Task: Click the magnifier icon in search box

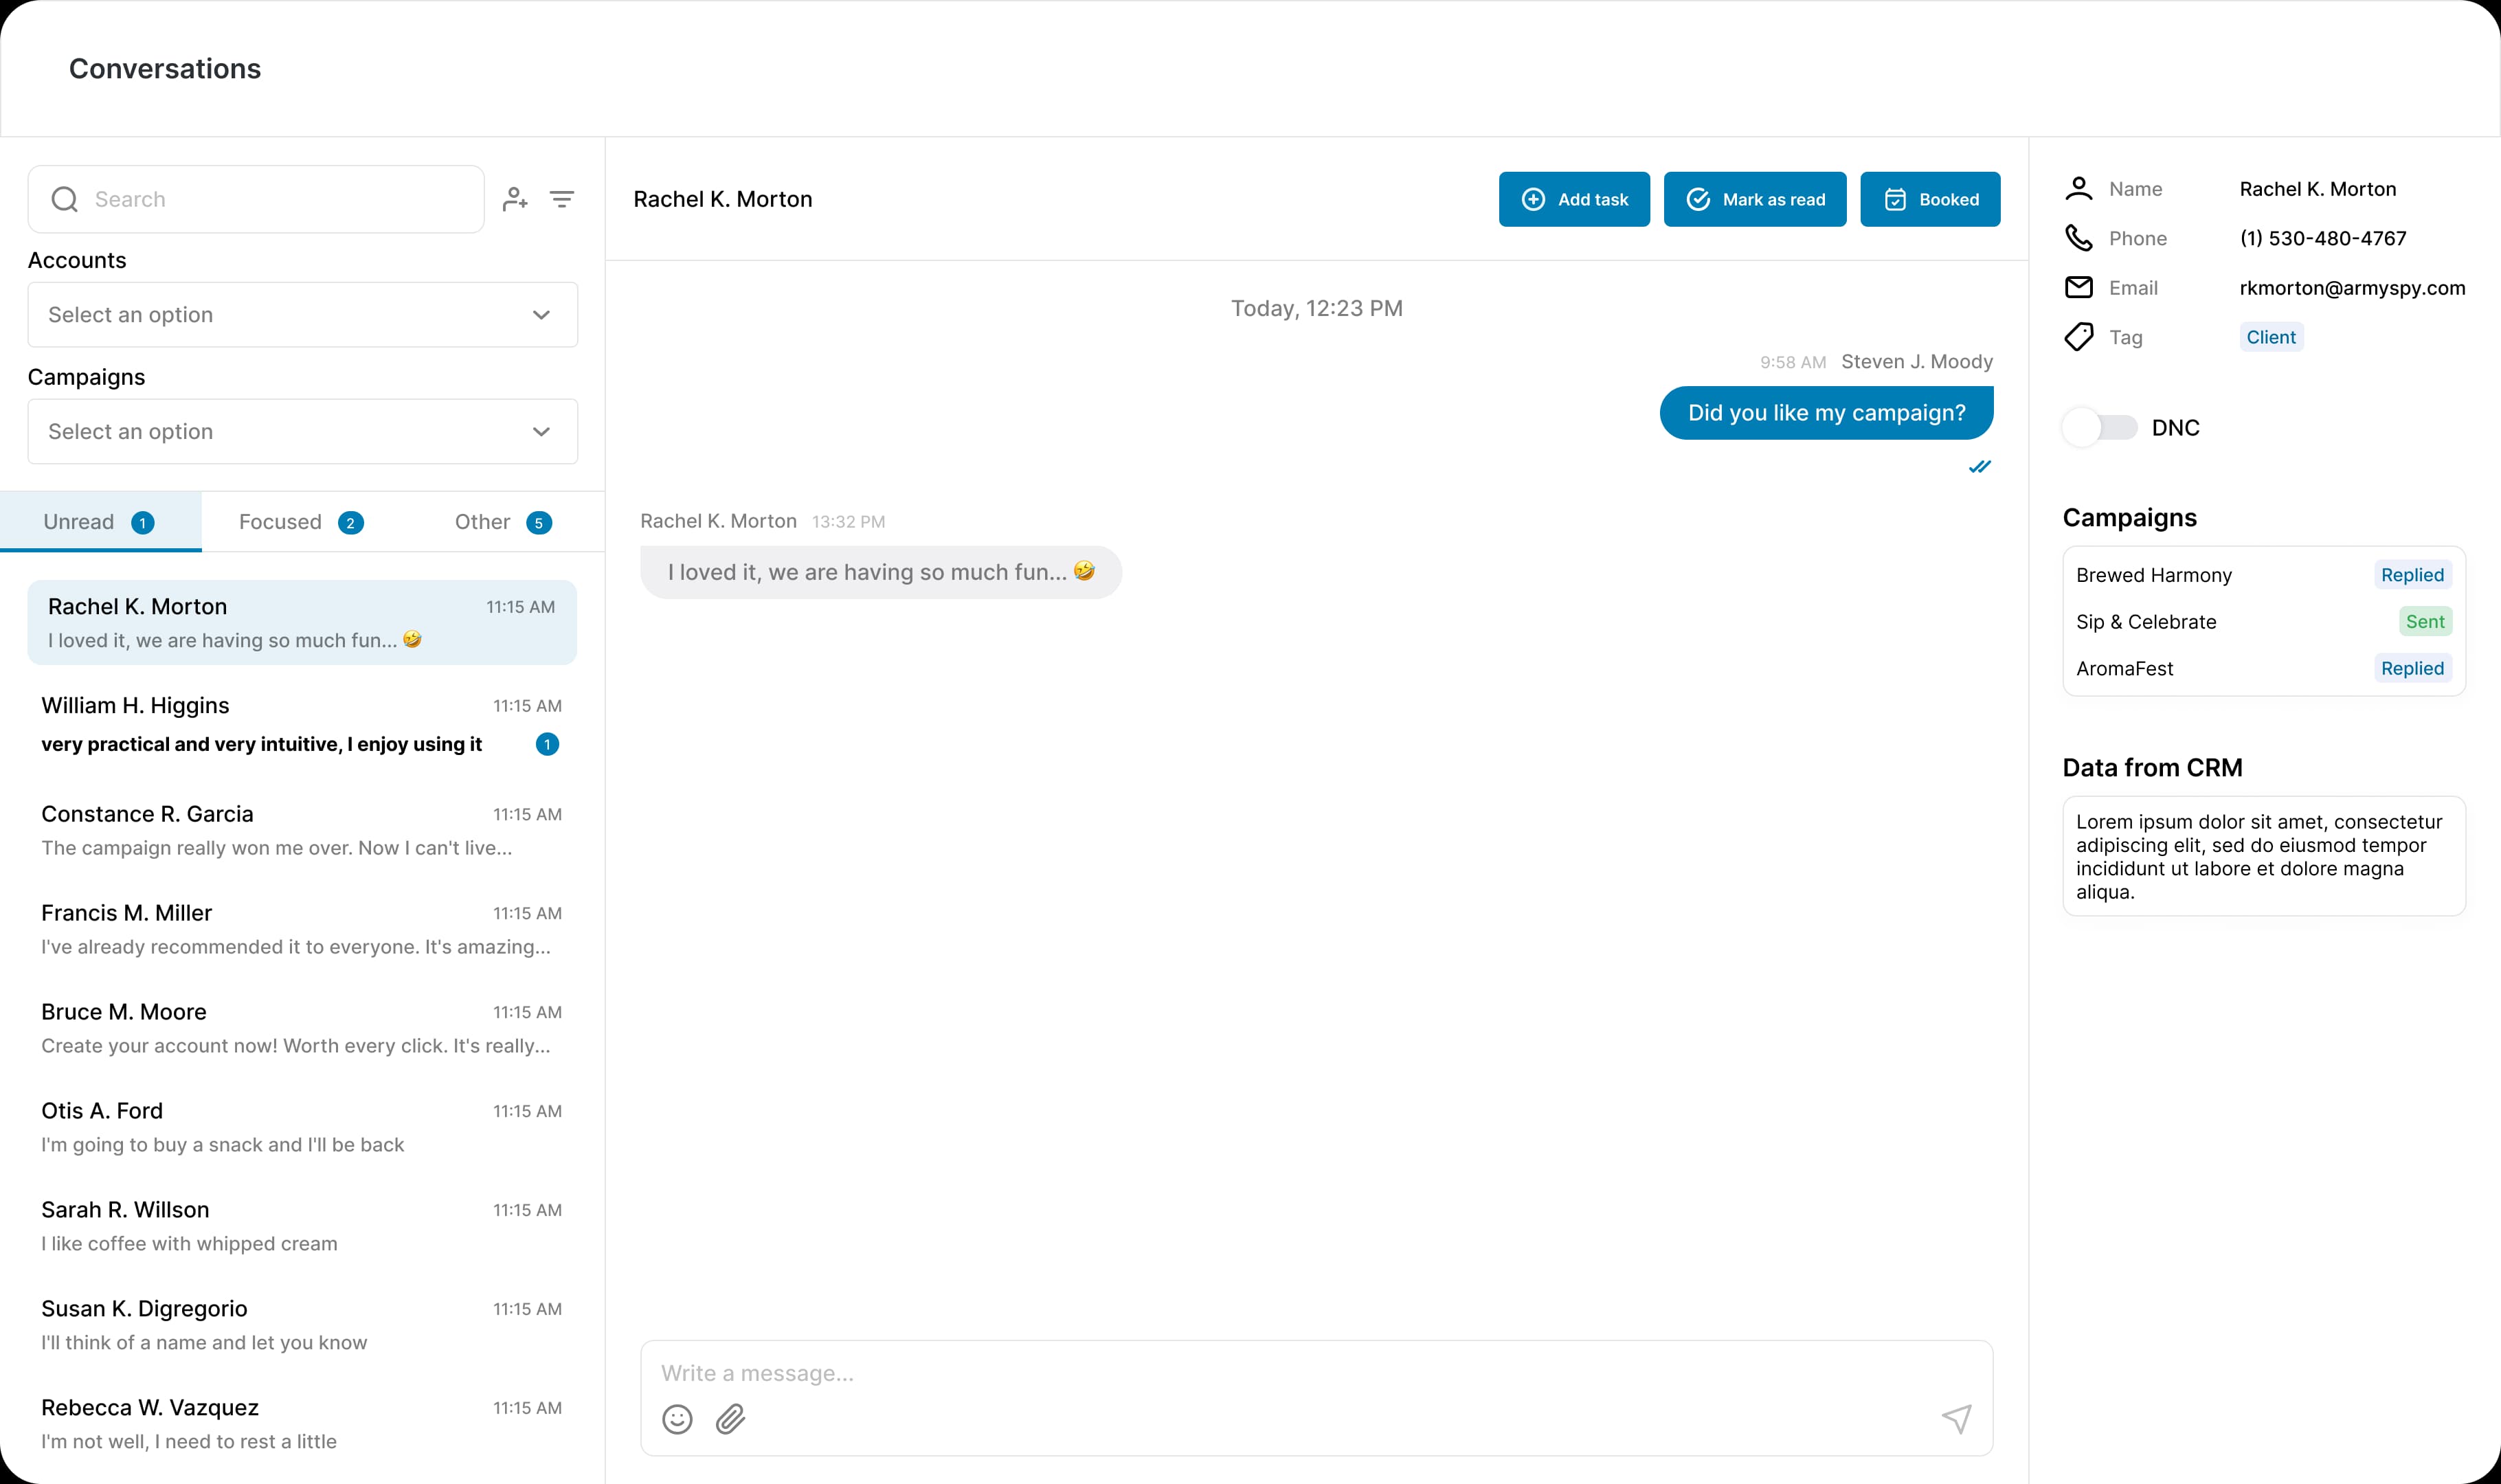Action: (65, 199)
